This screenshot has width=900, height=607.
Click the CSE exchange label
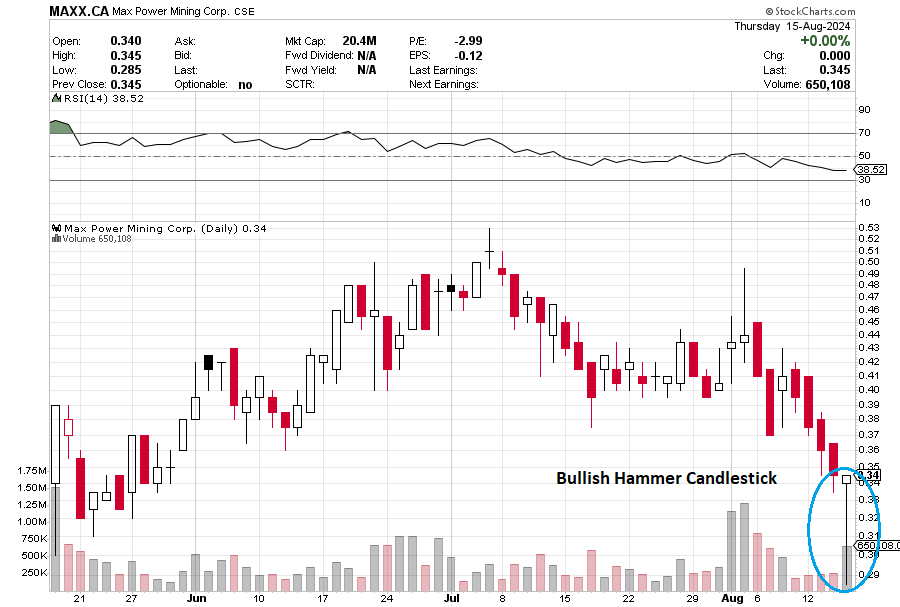click(245, 11)
